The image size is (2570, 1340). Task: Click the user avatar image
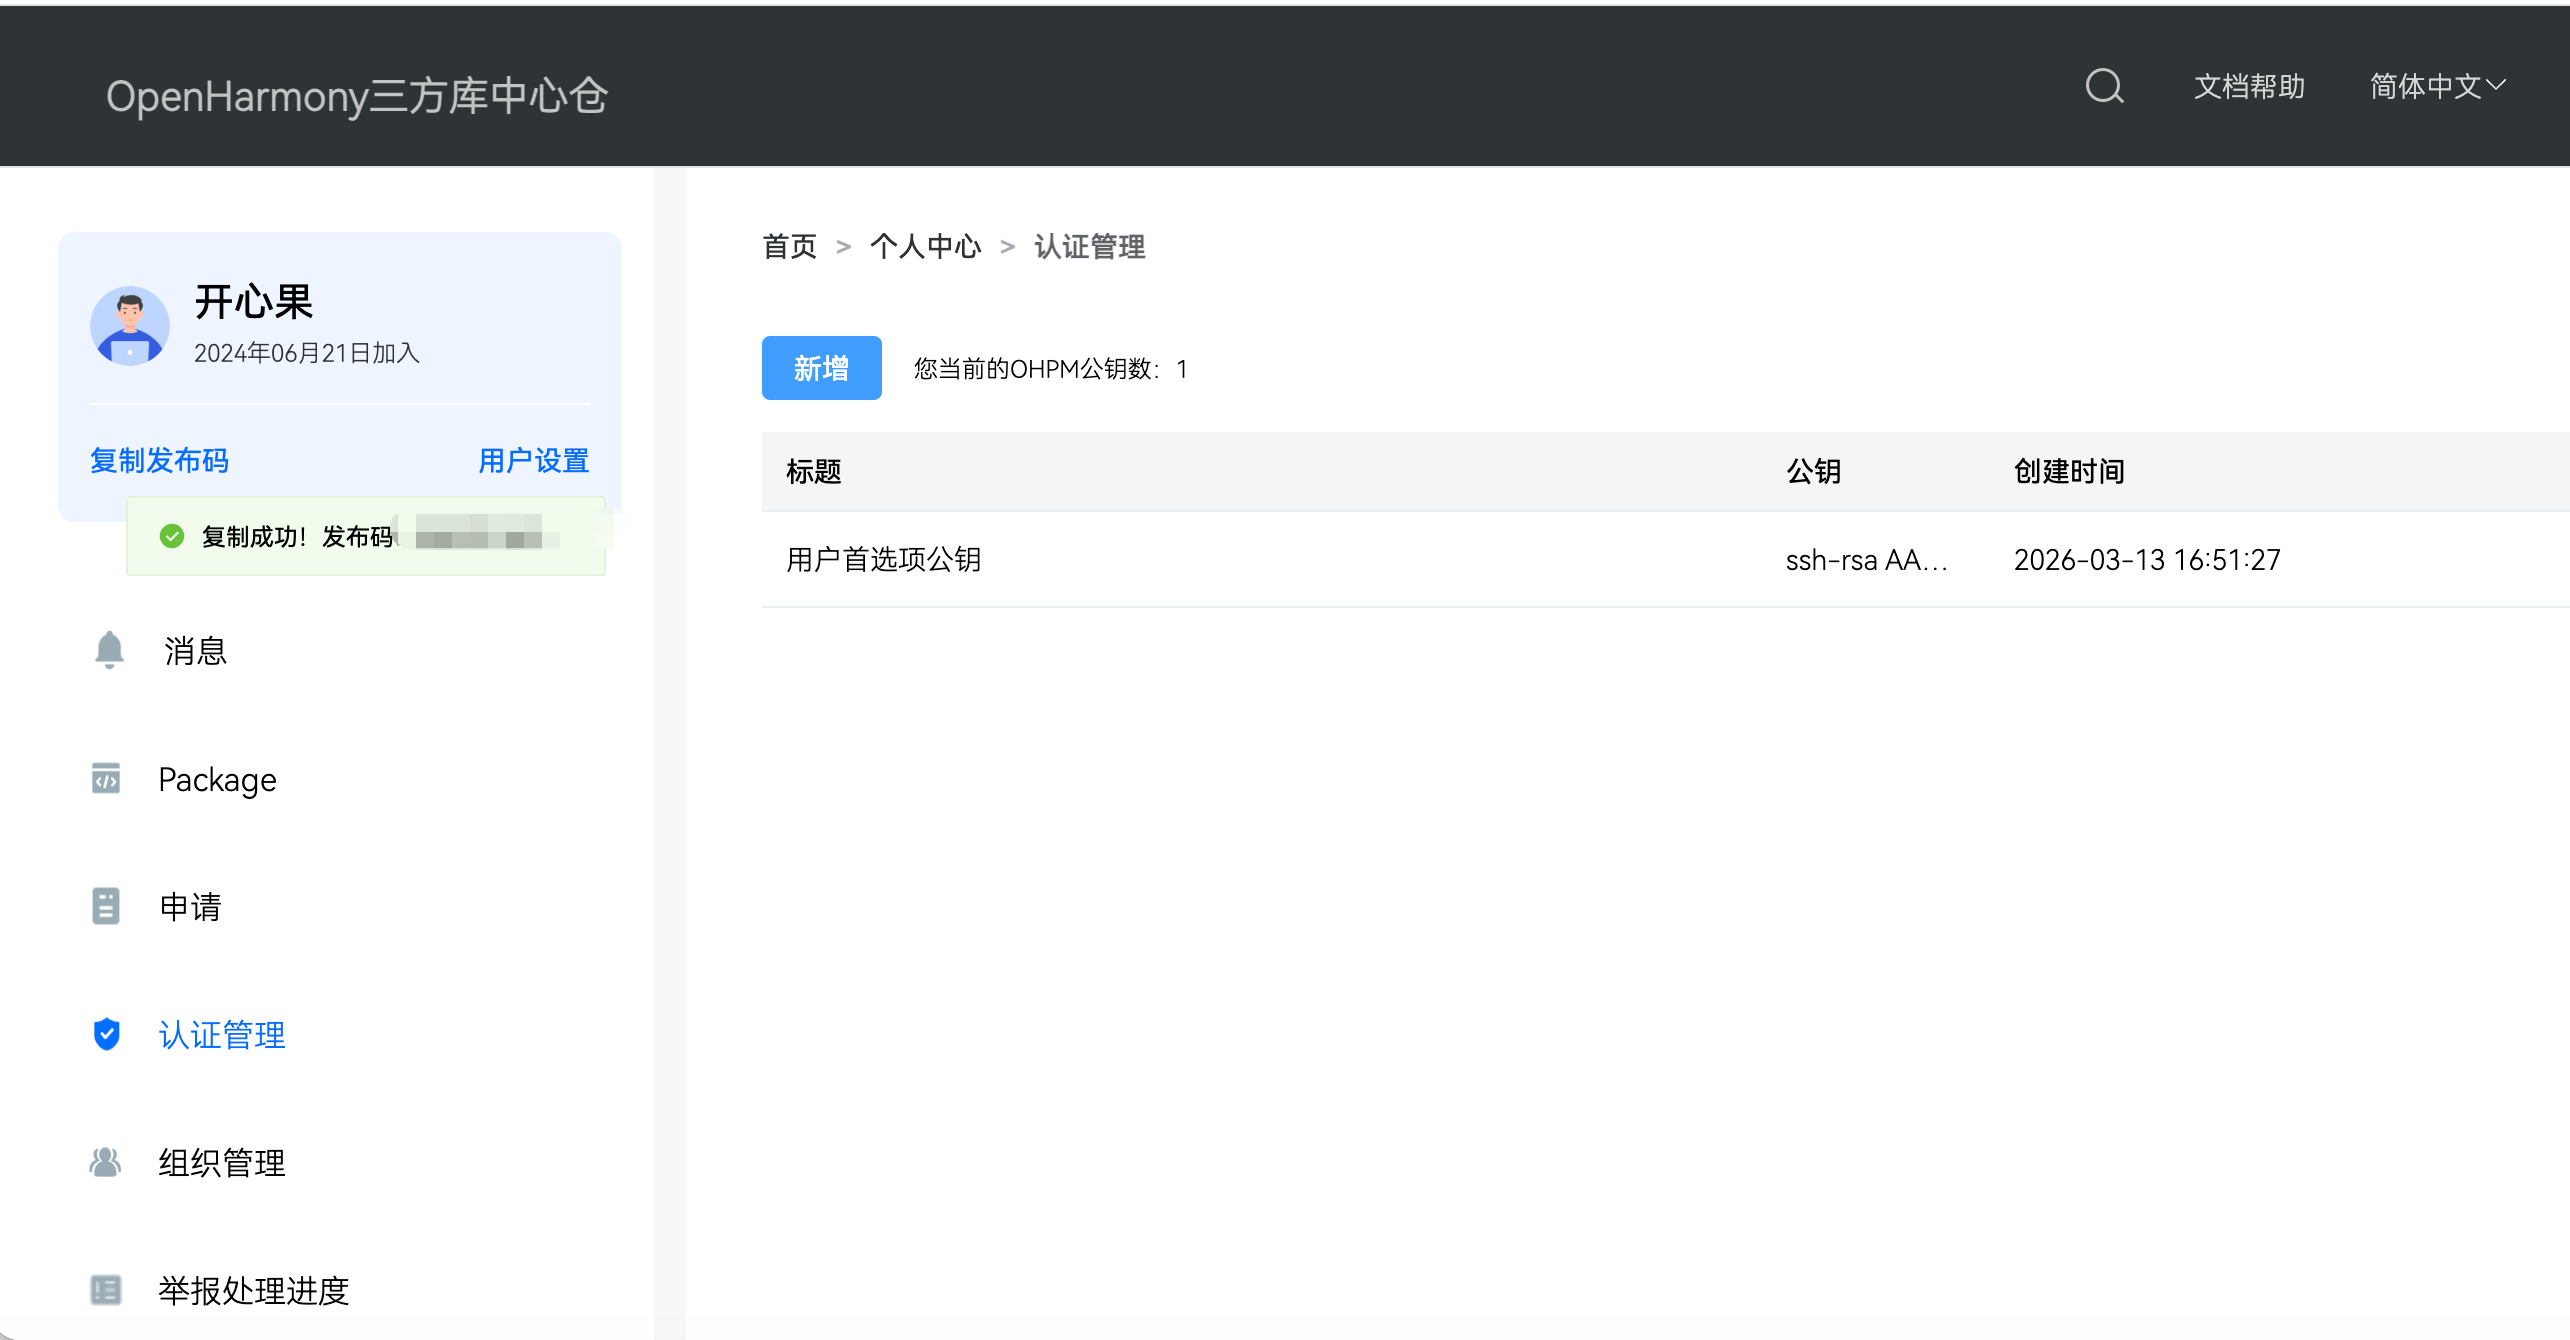click(130, 326)
